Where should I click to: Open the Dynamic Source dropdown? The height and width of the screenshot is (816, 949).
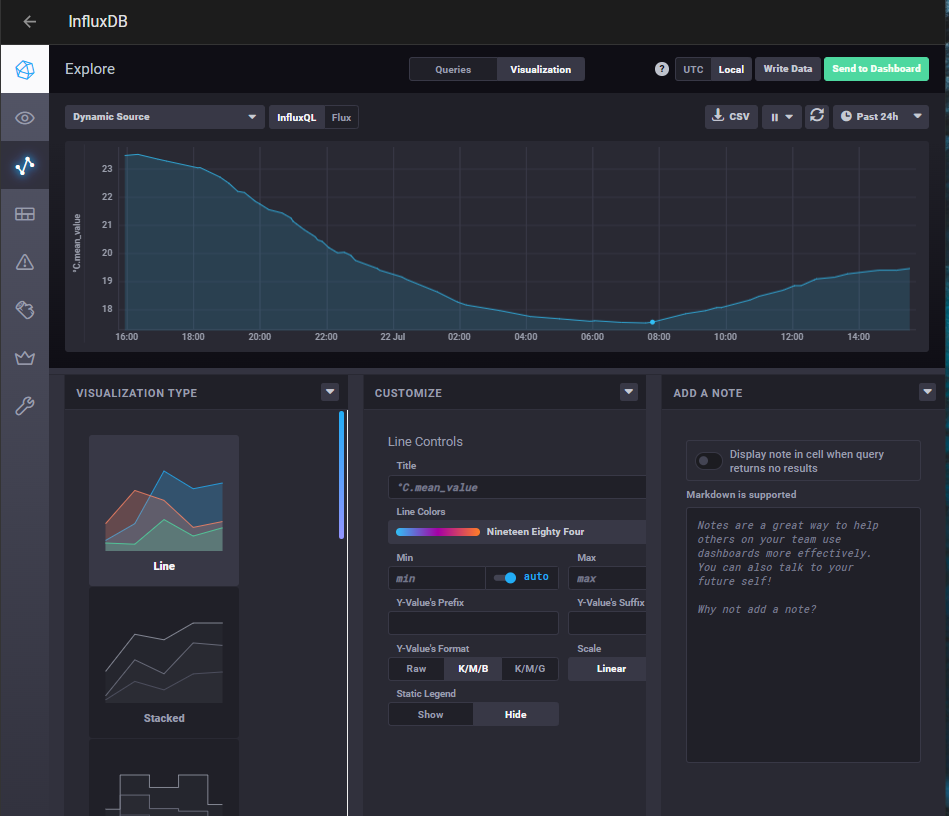[x=165, y=117]
